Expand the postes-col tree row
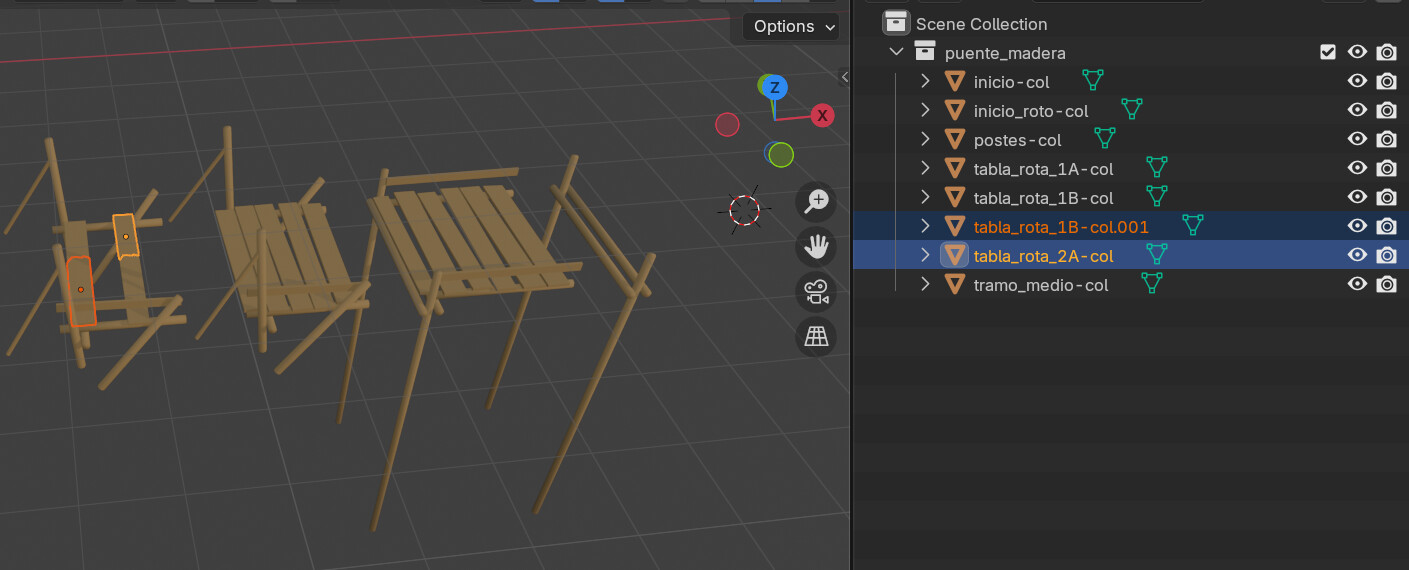This screenshot has height=570, width=1409. (x=925, y=139)
